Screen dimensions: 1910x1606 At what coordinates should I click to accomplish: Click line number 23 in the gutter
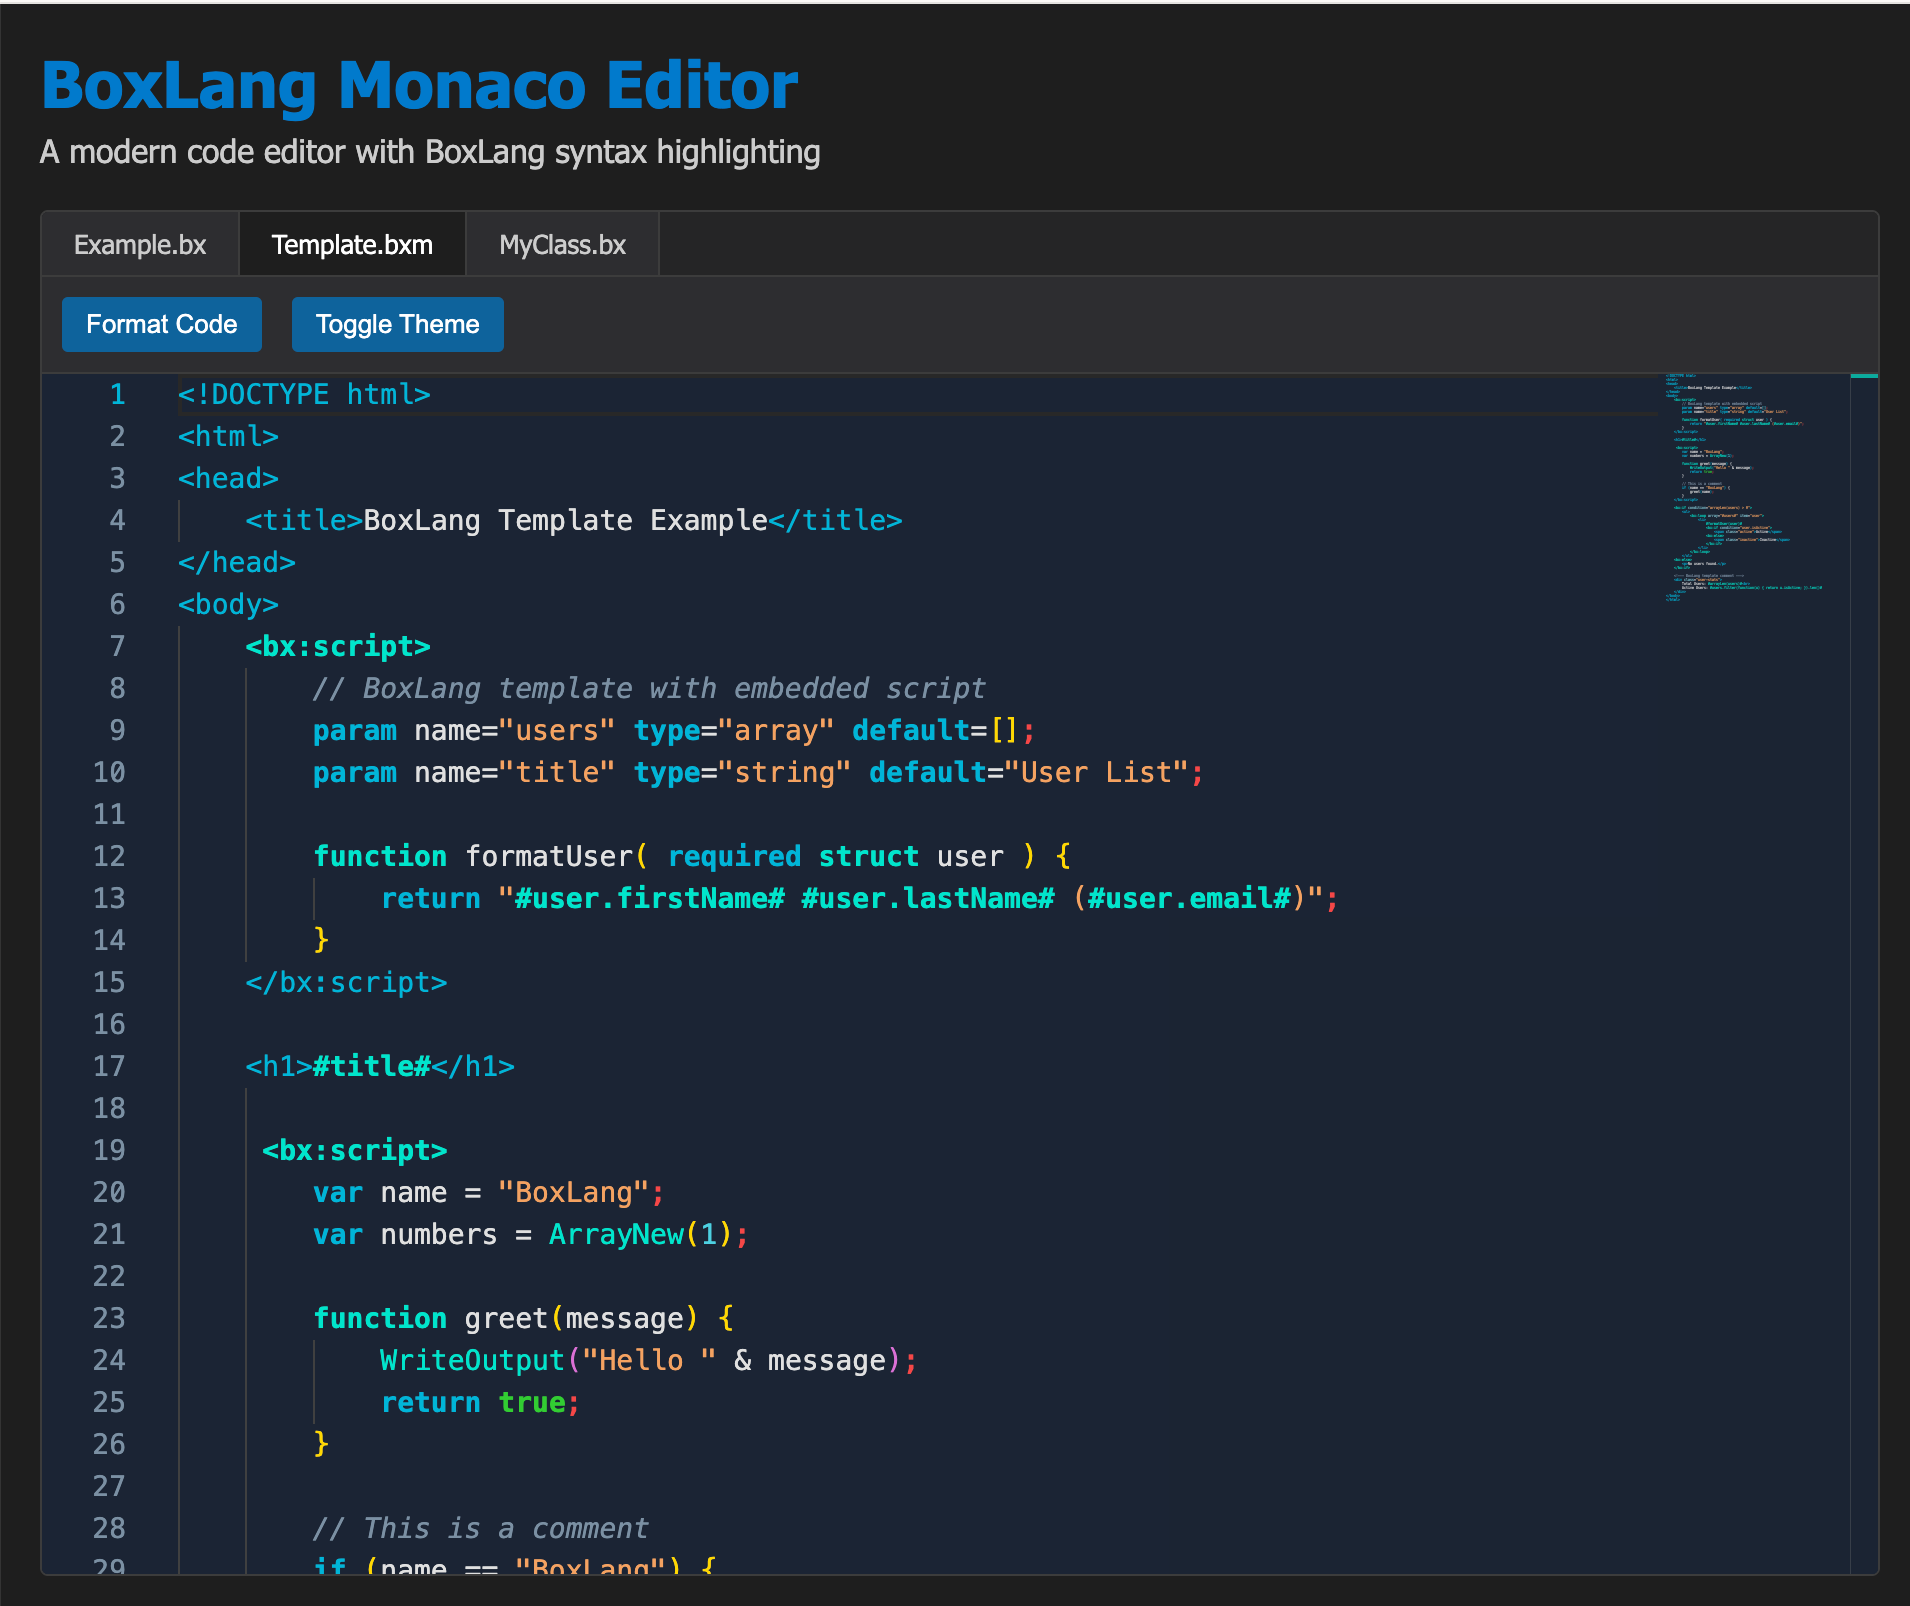109,1319
